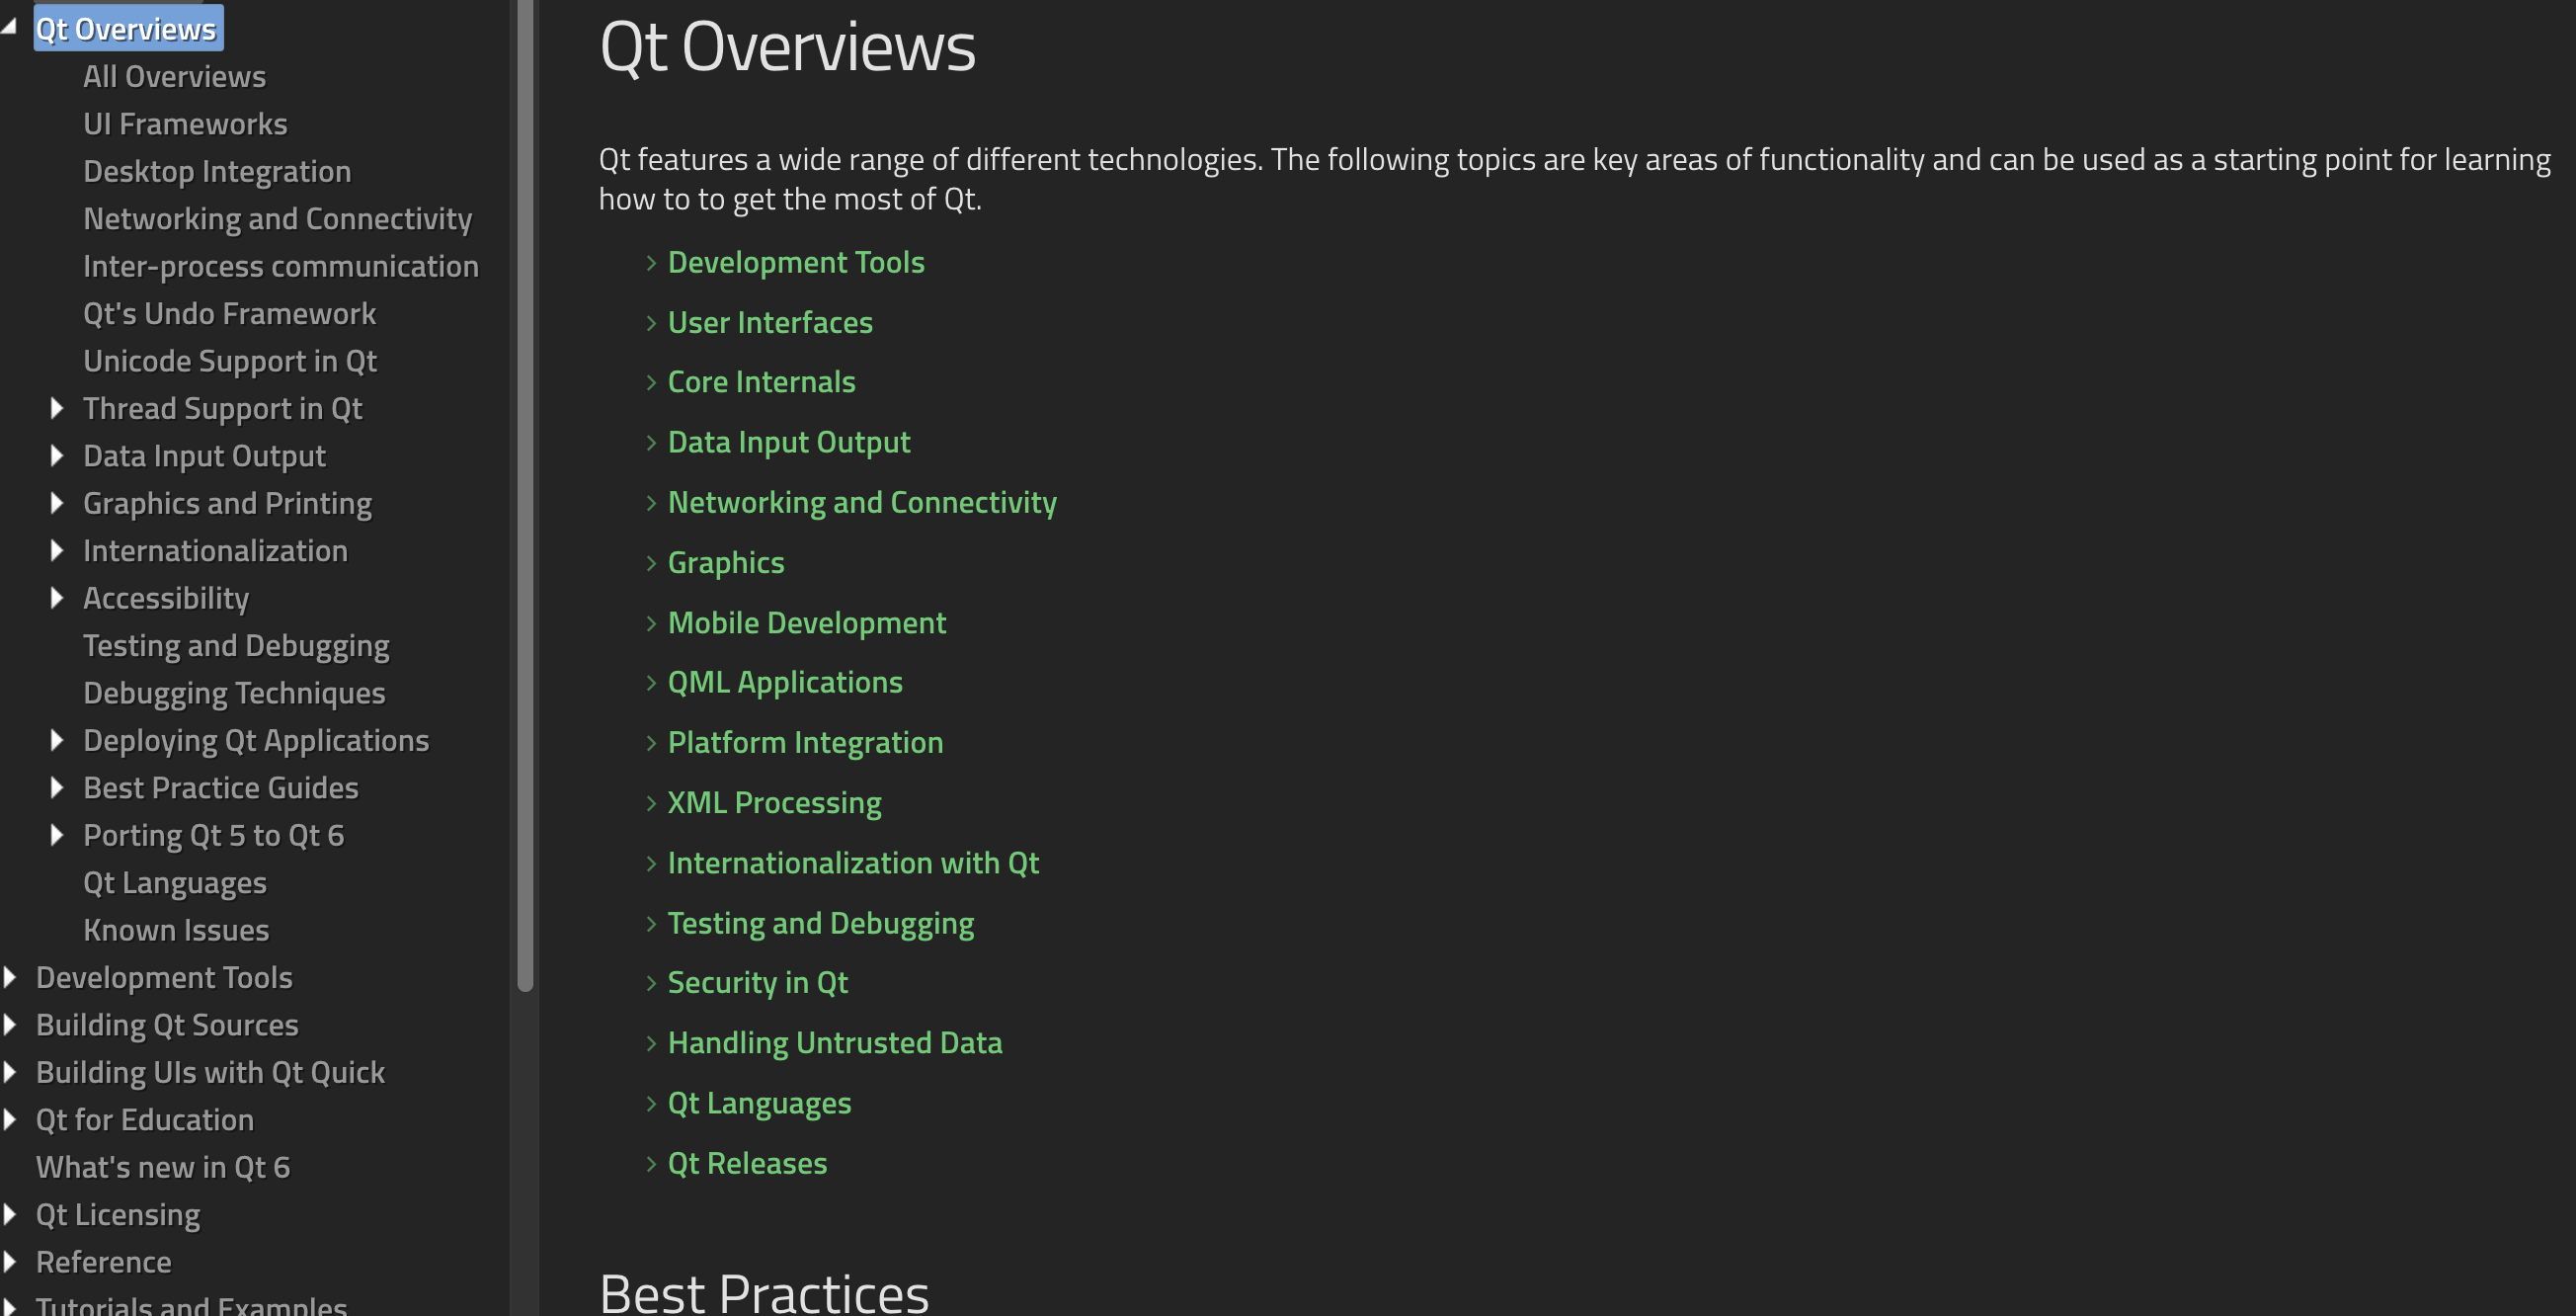Expand Development Tools sidebar arrow
This screenshot has width=2576, height=1316.
(10, 977)
